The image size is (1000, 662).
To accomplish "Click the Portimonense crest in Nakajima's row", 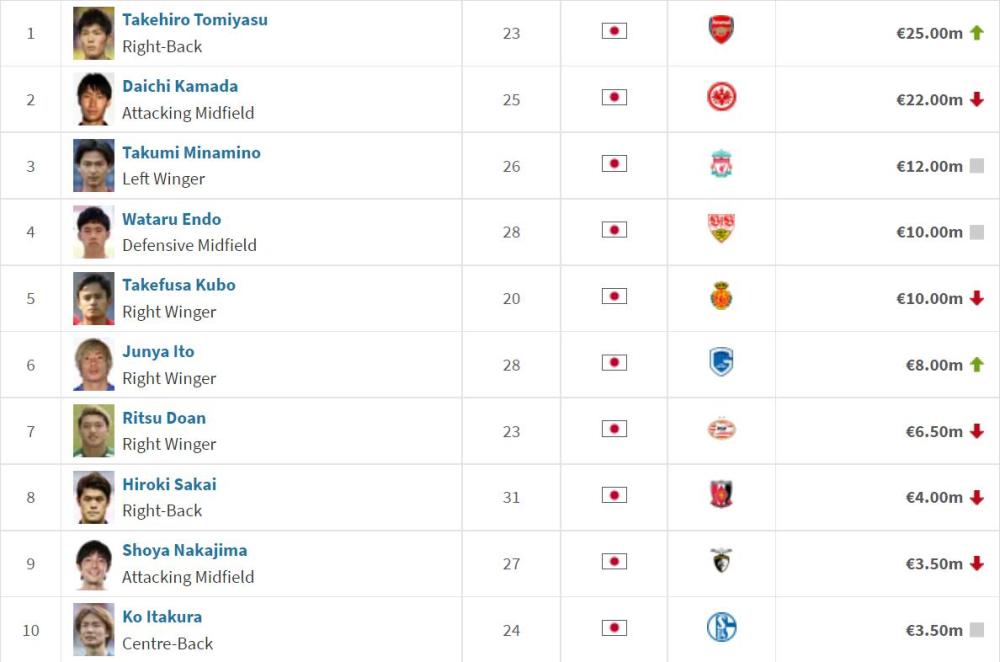I will tap(721, 560).
